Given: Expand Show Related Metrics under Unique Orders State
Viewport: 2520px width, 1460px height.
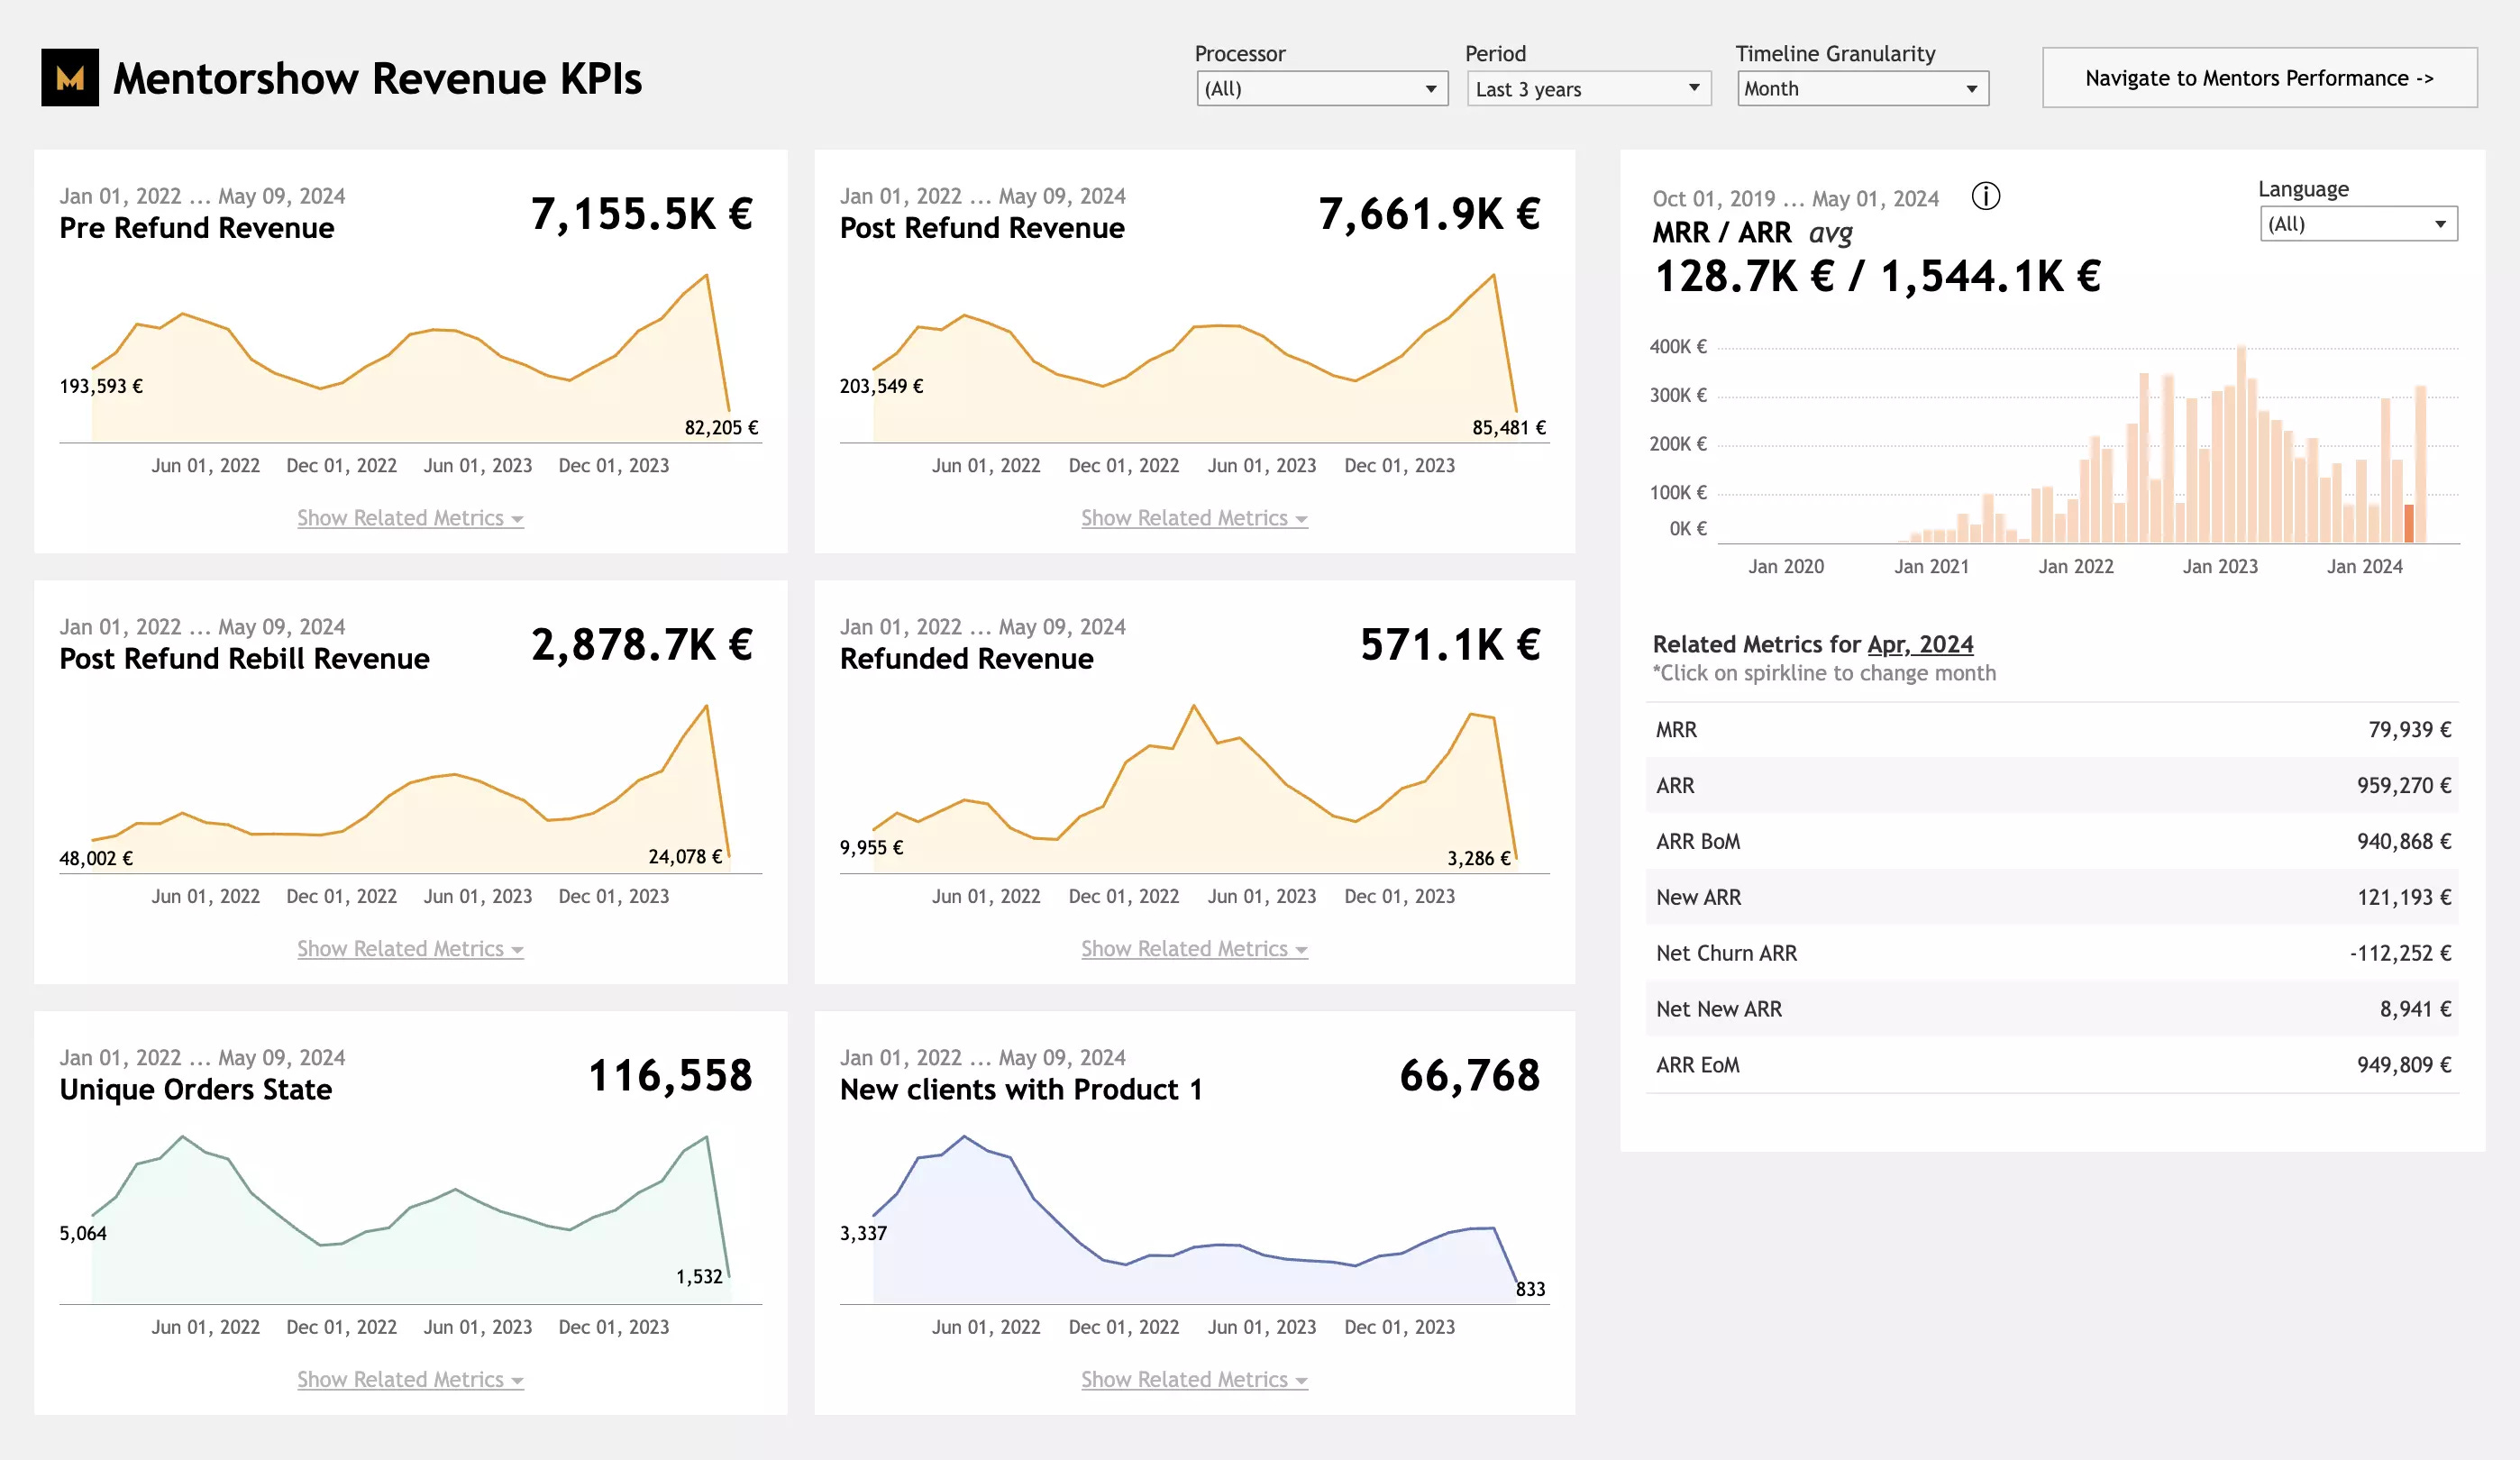Looking at the screenshot, I should (x=410, y=1380).
